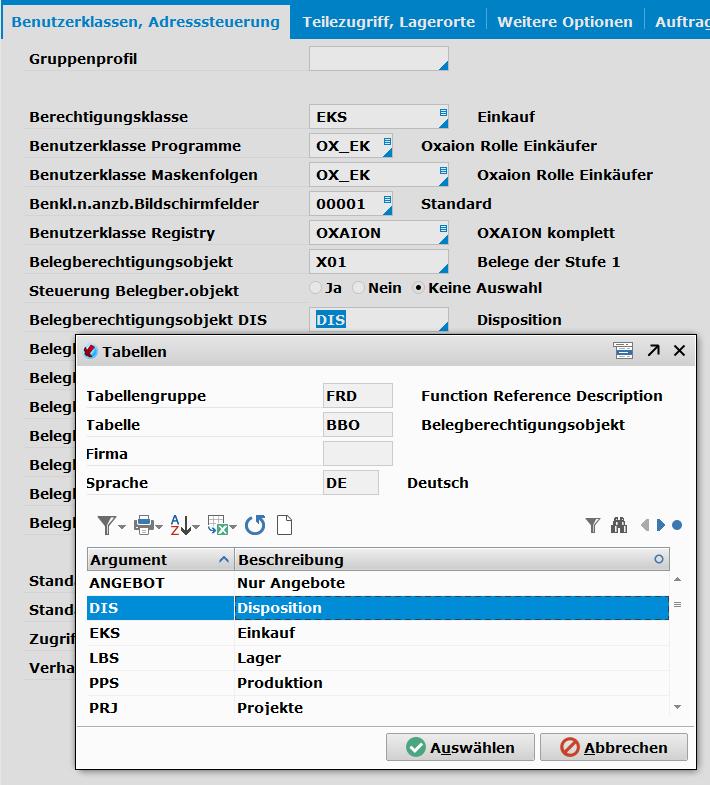Open the filter tool in Tabellen toolbar
This screenshot has height=785, width=710.
106,525
